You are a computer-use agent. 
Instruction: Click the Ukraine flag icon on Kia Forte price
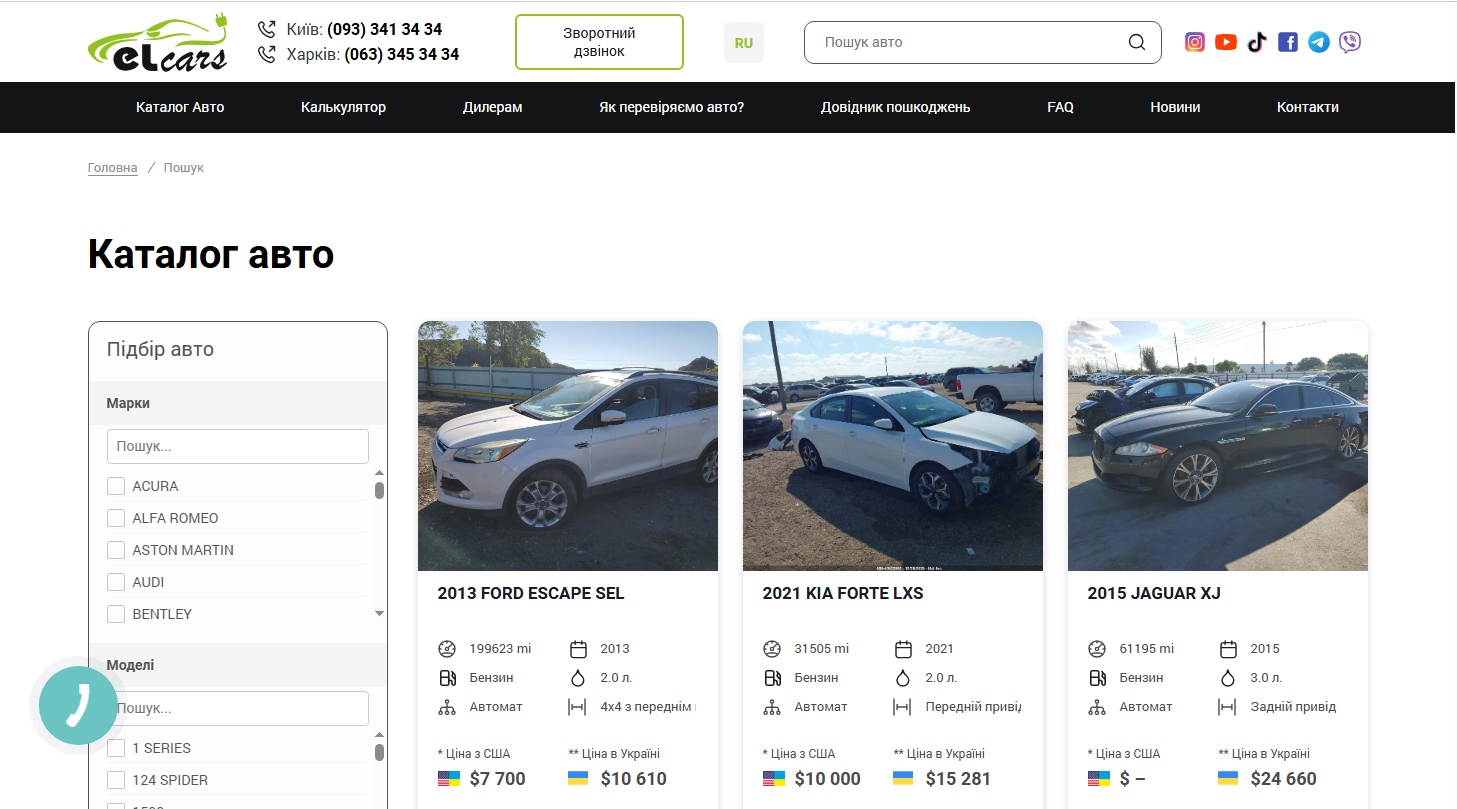click(903, 778)
